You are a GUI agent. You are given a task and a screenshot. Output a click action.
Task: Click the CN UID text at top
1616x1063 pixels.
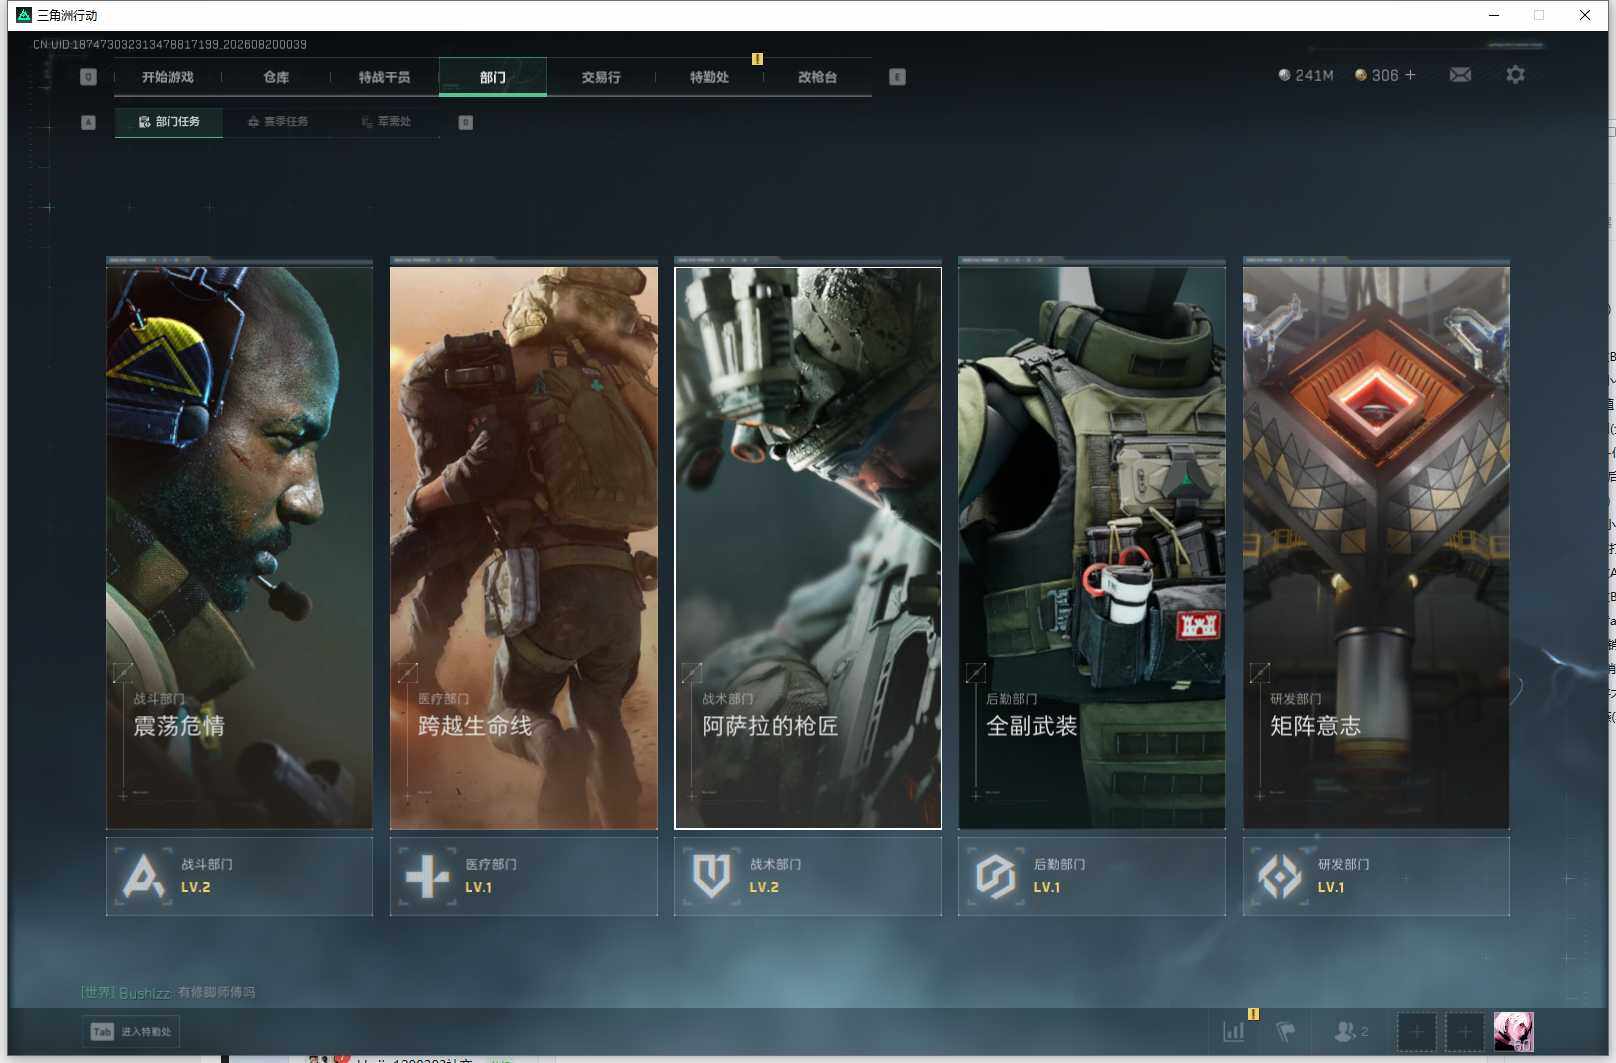(170, 44)
